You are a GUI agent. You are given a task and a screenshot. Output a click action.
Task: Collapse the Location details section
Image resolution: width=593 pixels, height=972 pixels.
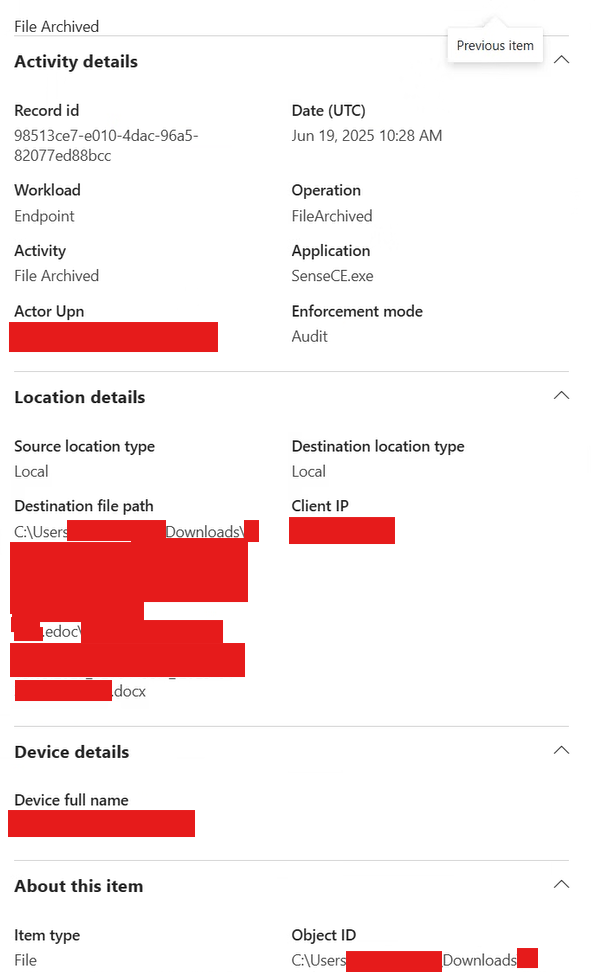click(x=561, y=395)
